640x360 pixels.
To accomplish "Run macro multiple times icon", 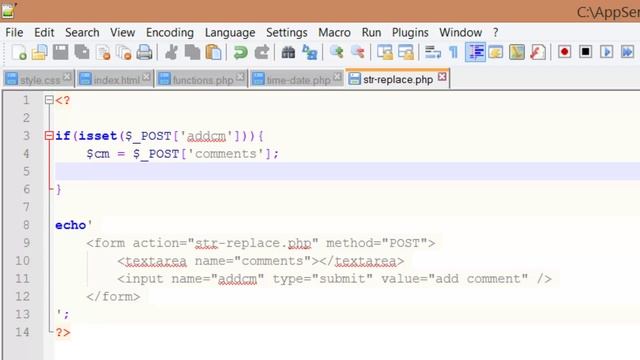I will pyautogui.click(x=627, y=52).
